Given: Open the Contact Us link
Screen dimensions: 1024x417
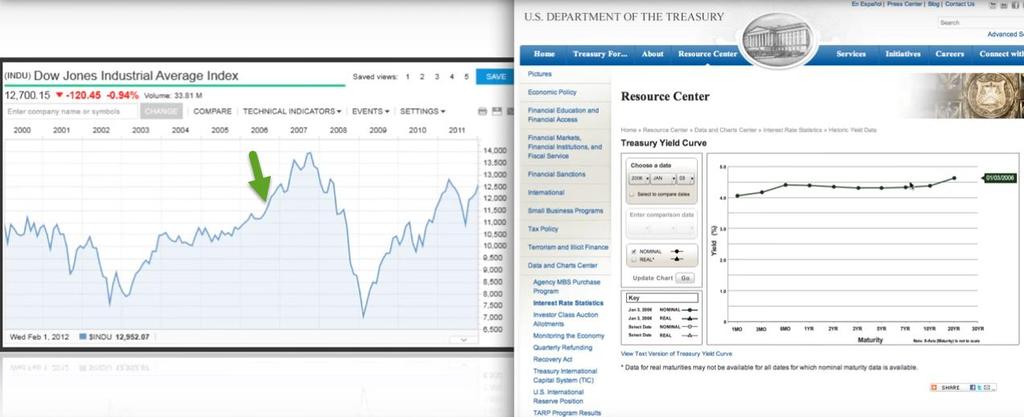Looking at the screenshot, I should click(959, 4).
